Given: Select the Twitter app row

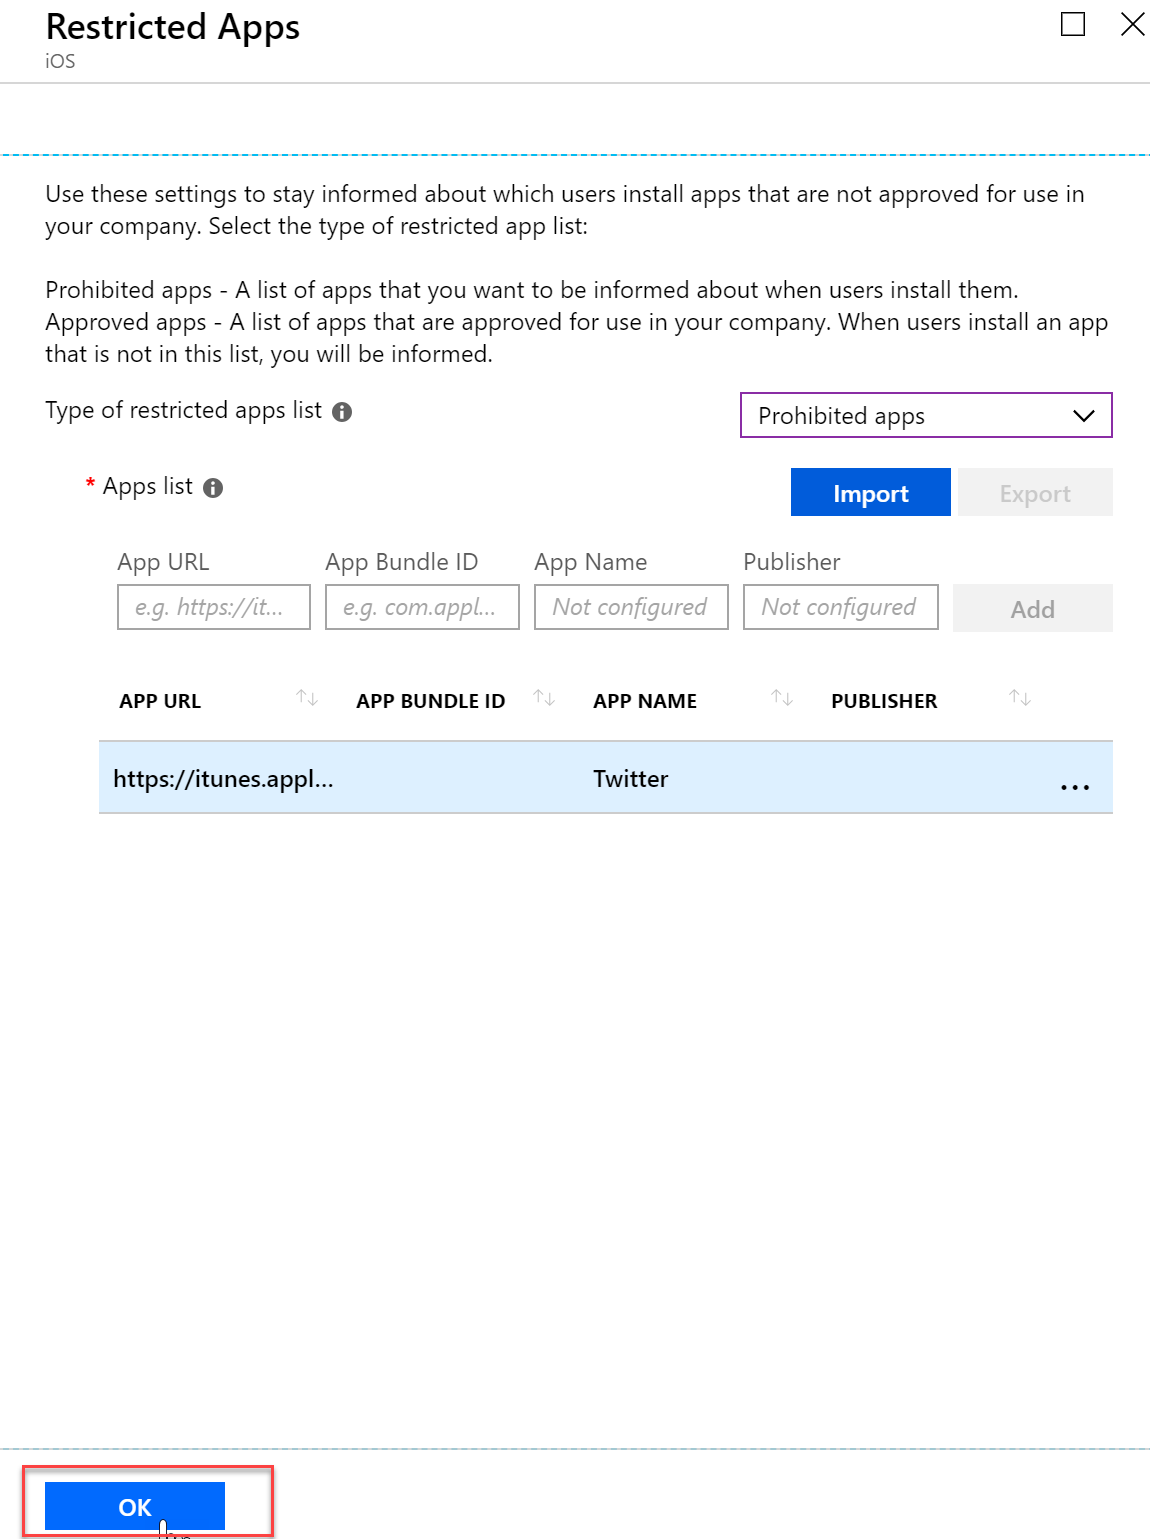Looking at the screenshot, I should (x=606, y=778).
